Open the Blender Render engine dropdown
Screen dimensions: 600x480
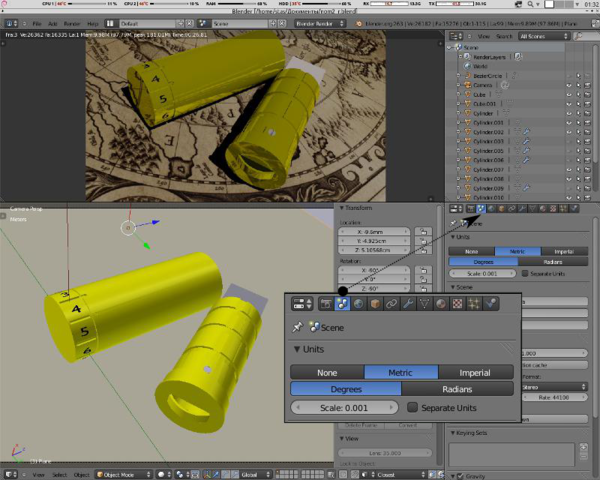tap(320, 24)
